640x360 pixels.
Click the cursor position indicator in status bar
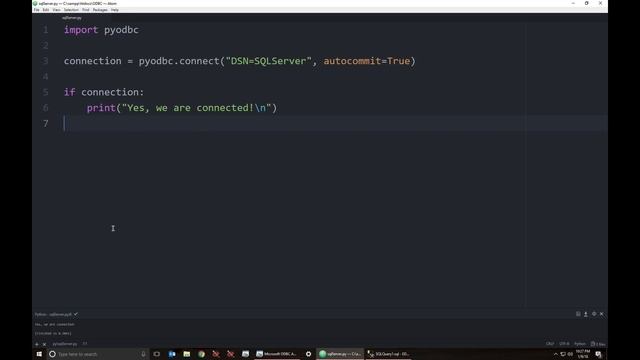[85, 344]
